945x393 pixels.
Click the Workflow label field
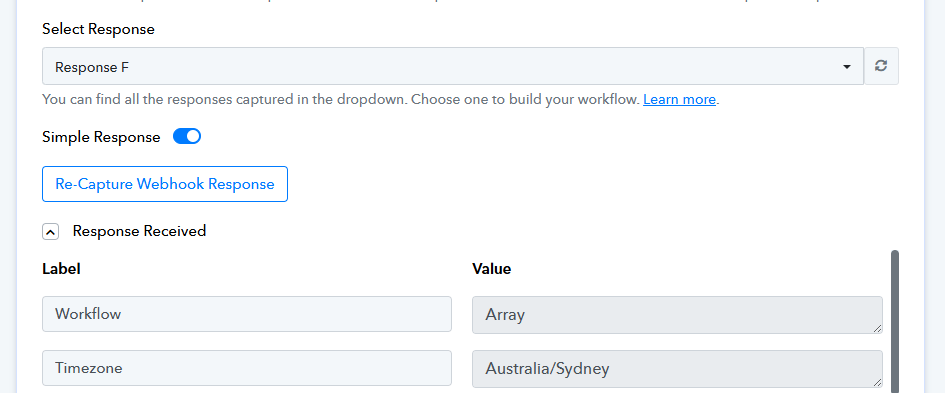pos(247,313)
